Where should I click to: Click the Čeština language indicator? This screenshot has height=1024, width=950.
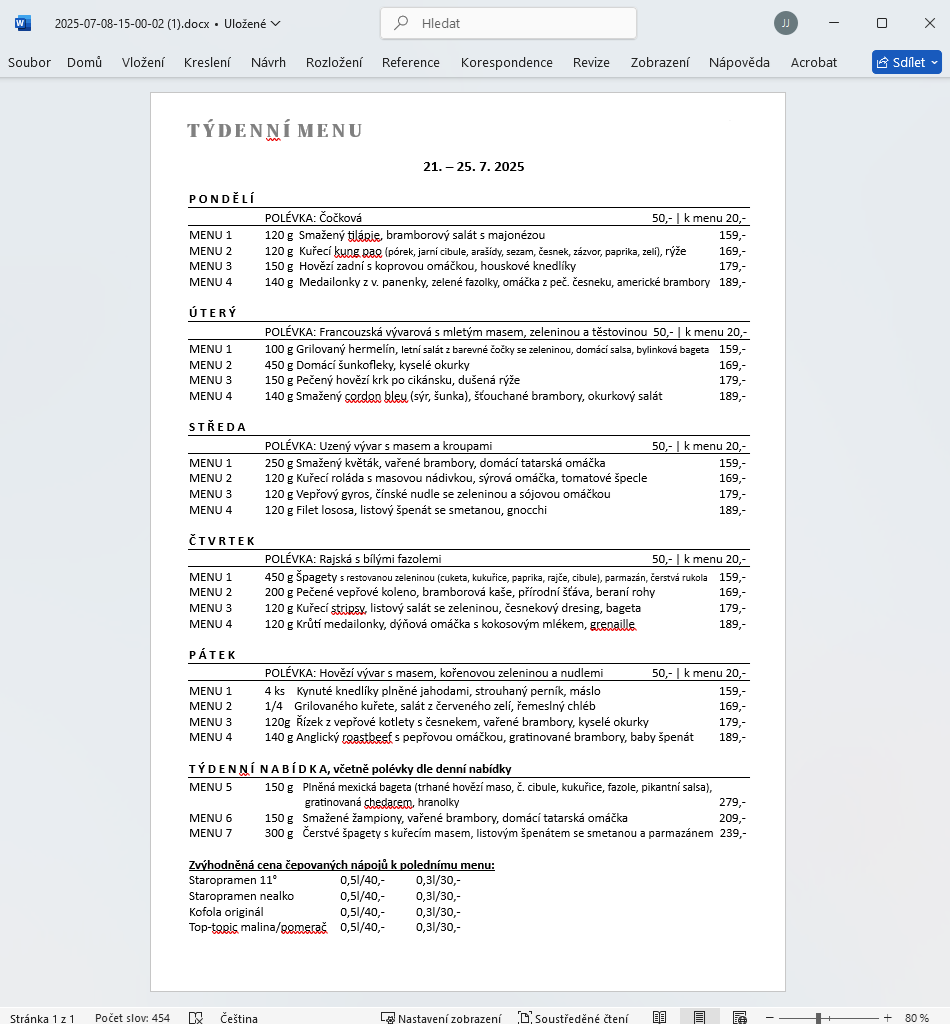tap(239, 1018)
